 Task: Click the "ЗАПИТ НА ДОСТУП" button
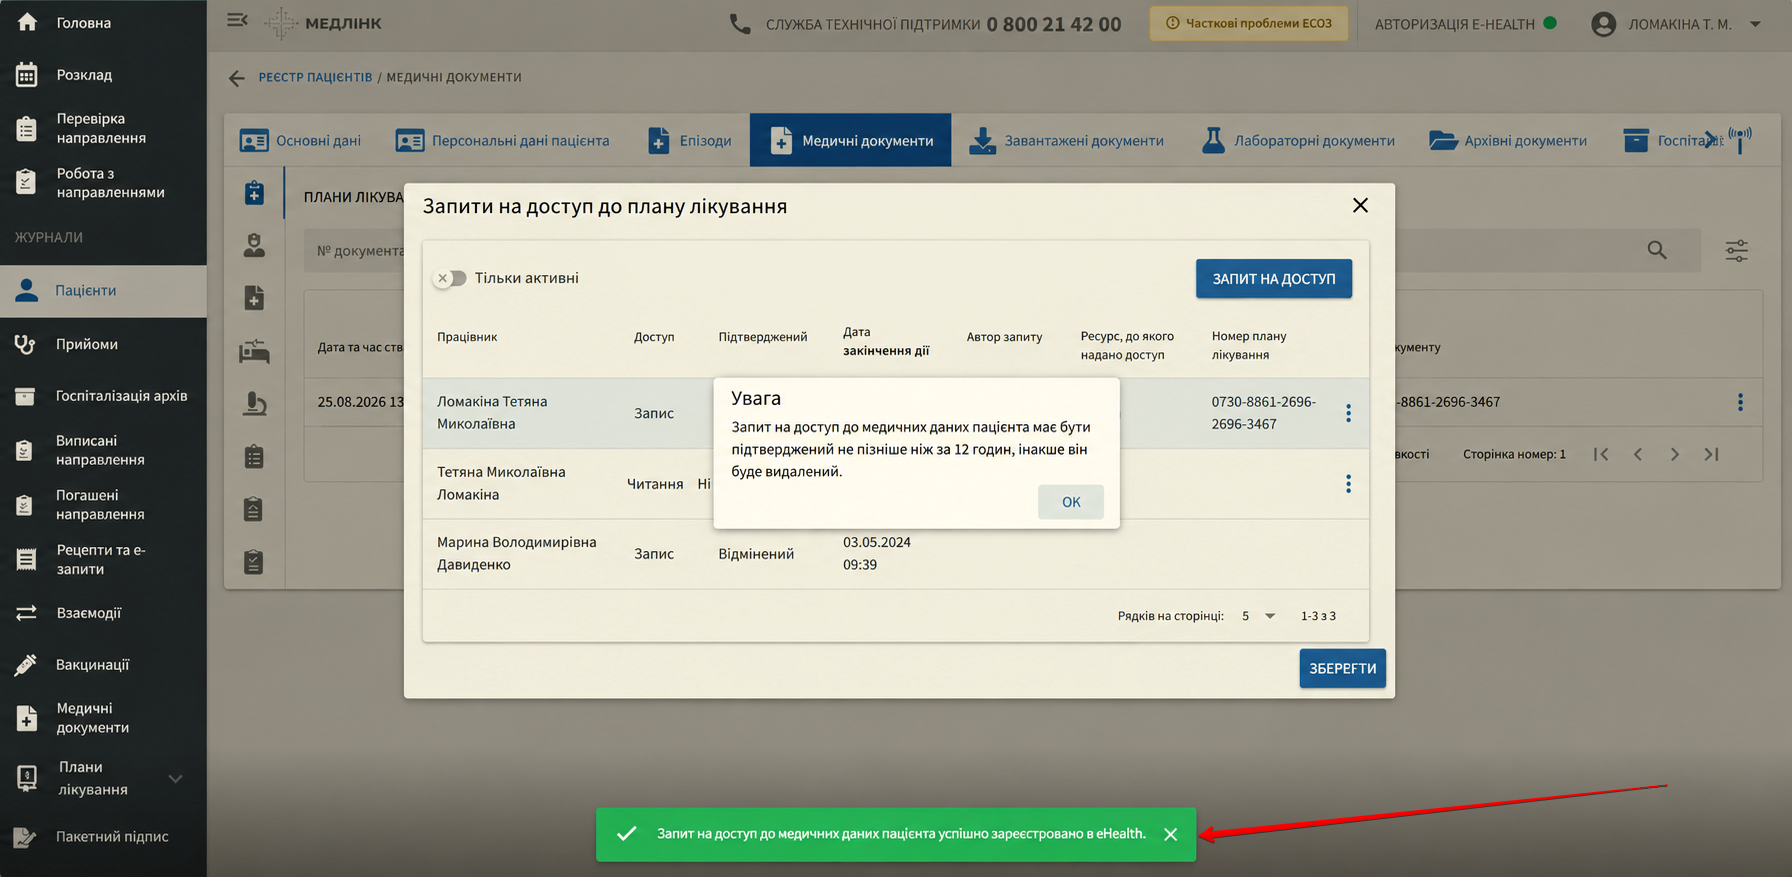(1273, 279)
